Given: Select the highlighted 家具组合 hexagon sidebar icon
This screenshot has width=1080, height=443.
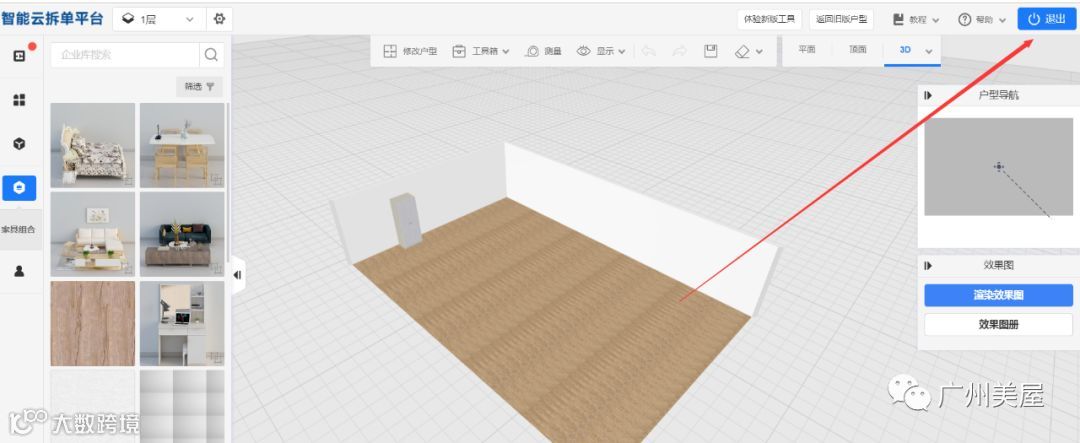Looking at the screenshot, I should [x=19, y=187].
